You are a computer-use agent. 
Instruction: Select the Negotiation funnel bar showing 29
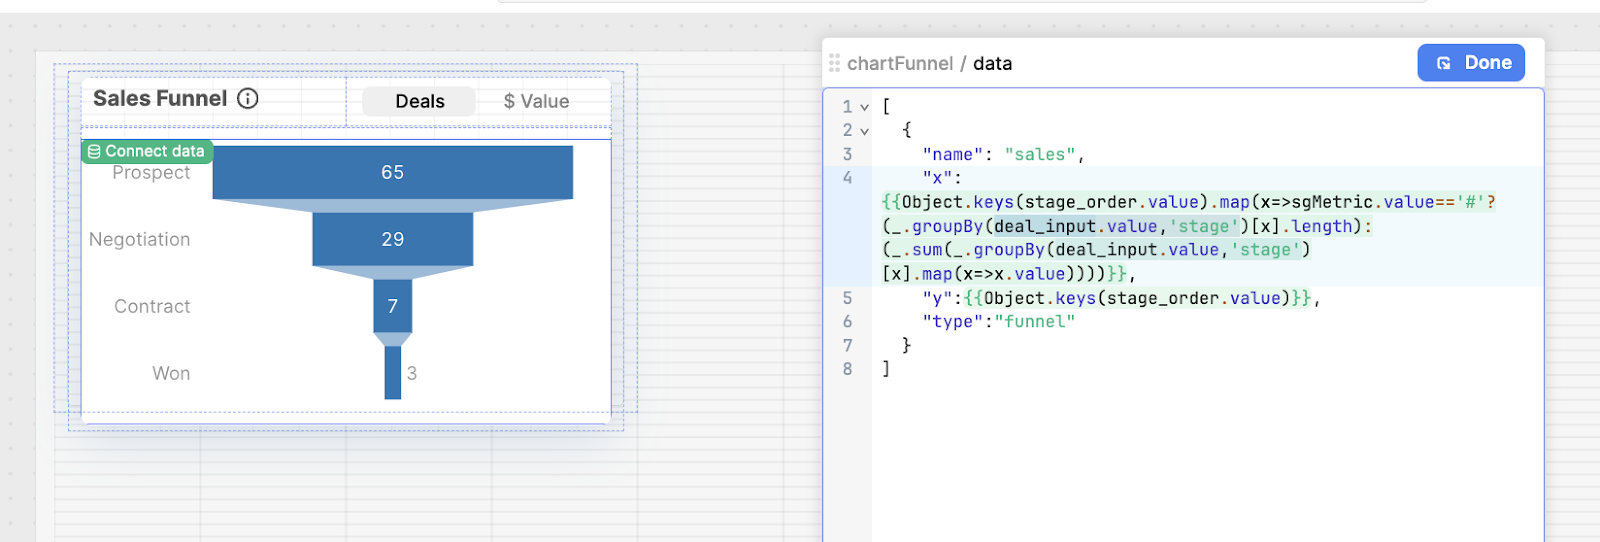click(393, 239)
